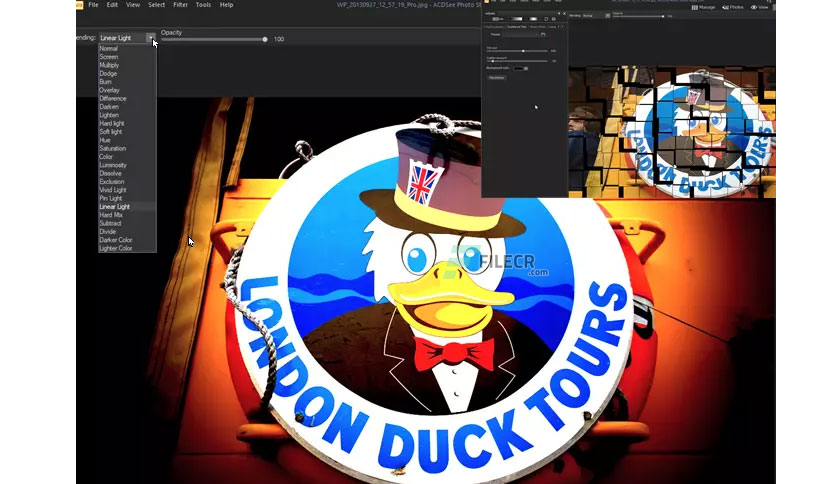836x484 pixels.
Task: Choose Soft light blend mode
Action: [x=127, y=132]
